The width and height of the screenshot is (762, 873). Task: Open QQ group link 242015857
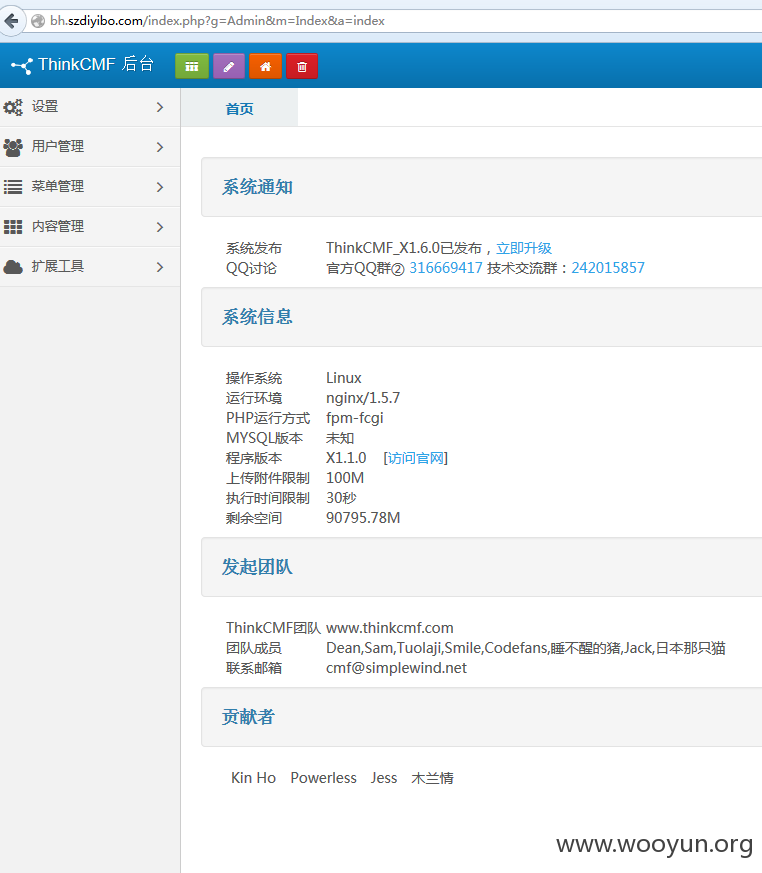coord(608,268)
